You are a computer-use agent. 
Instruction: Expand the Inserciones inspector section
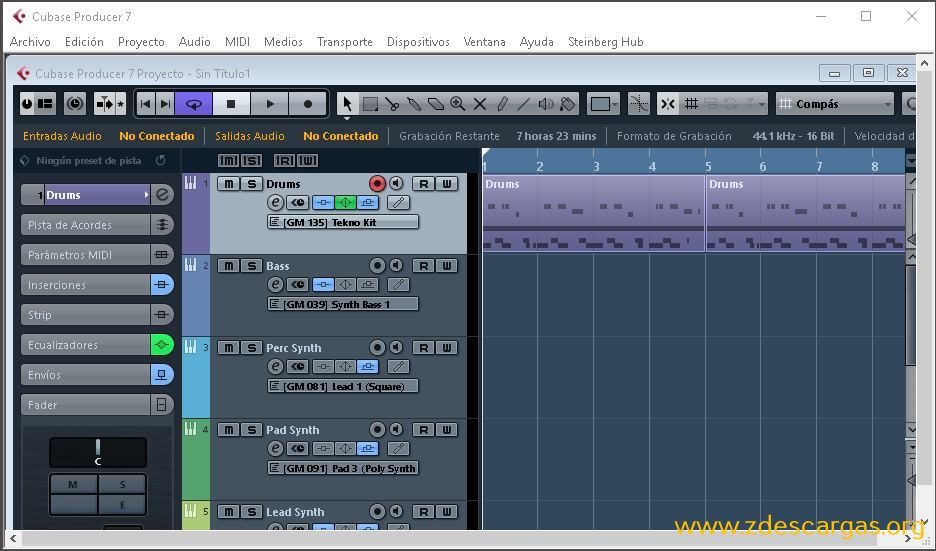point(85,285)
